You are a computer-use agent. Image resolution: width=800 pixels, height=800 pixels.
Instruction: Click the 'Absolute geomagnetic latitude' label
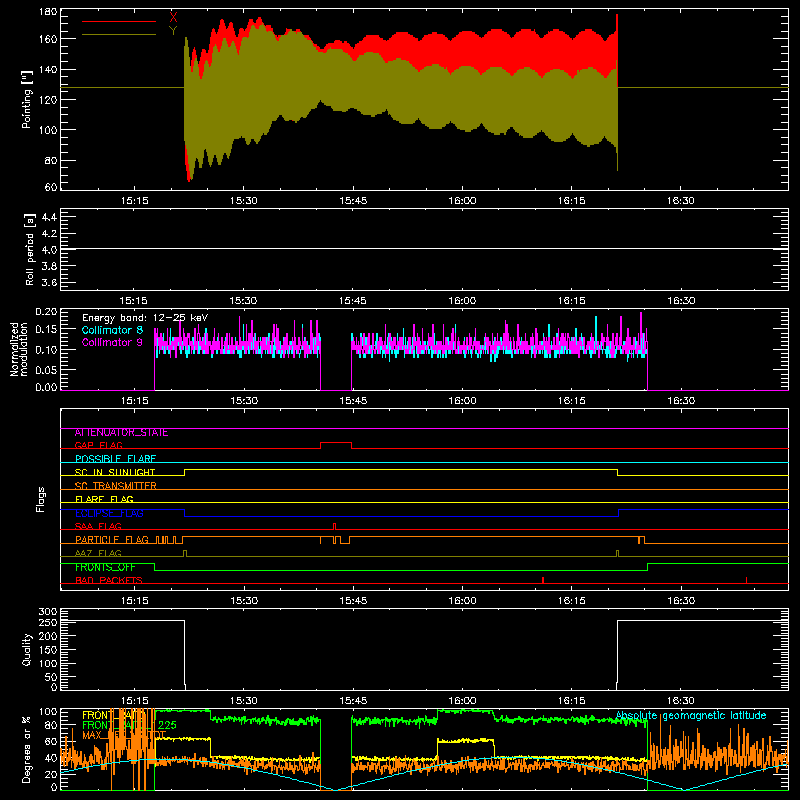(x=691, y=715)
